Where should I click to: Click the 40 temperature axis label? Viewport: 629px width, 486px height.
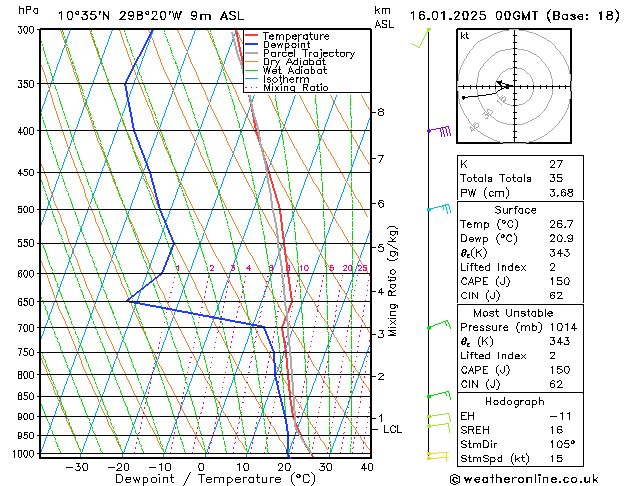pos(367,467)
